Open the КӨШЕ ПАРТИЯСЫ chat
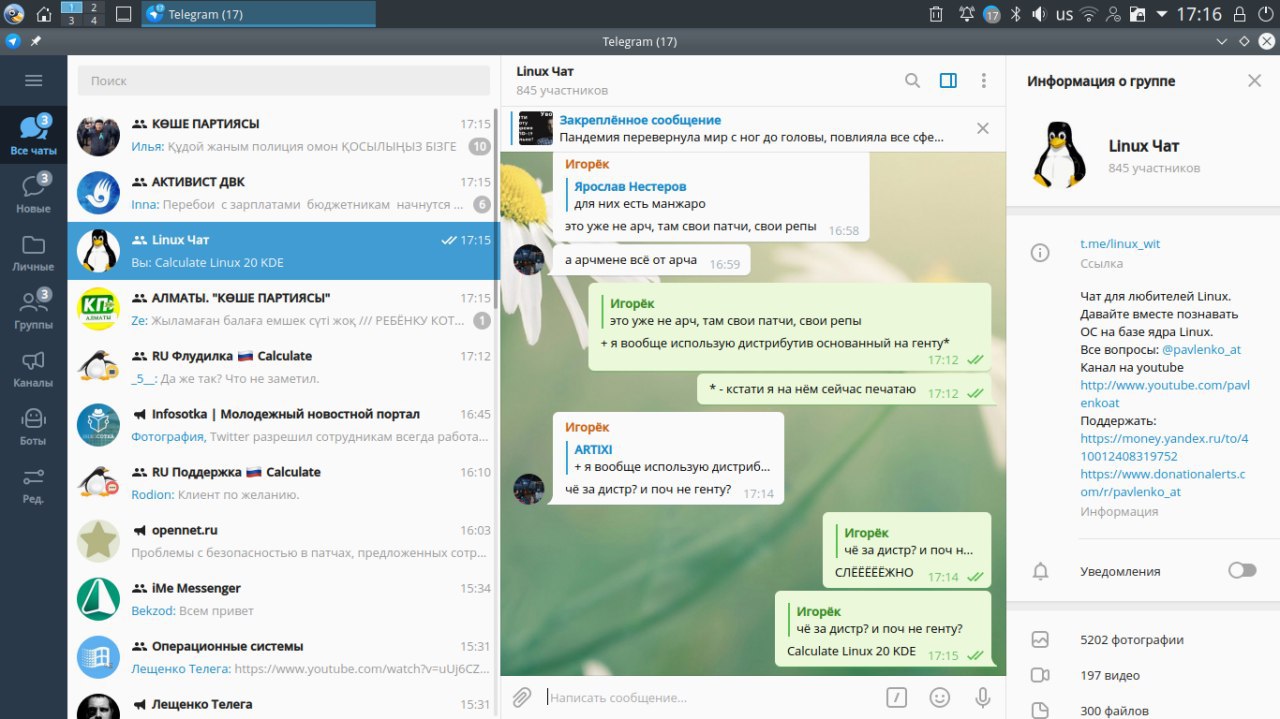 point(282,136)
